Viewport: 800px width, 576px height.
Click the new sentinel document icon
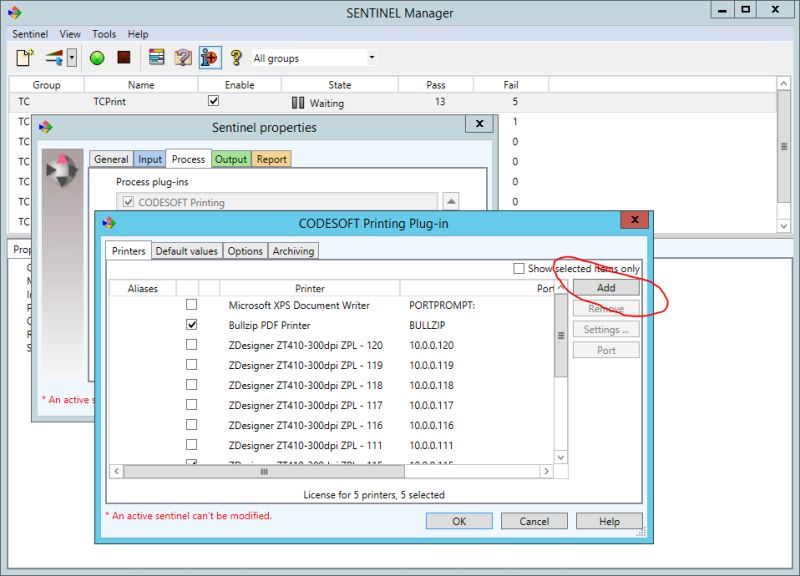click(x=24, y=57)
